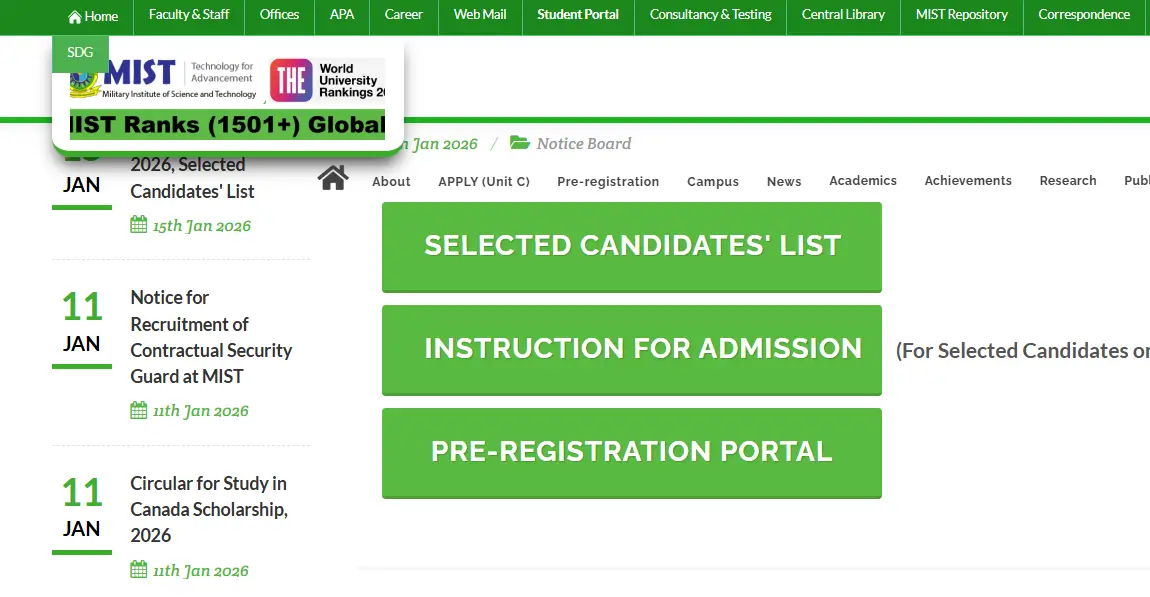Expand the Academics navigation entry
Viewport: 1150px width, 597px height.
pyautogui.click(x=862, y=180)
